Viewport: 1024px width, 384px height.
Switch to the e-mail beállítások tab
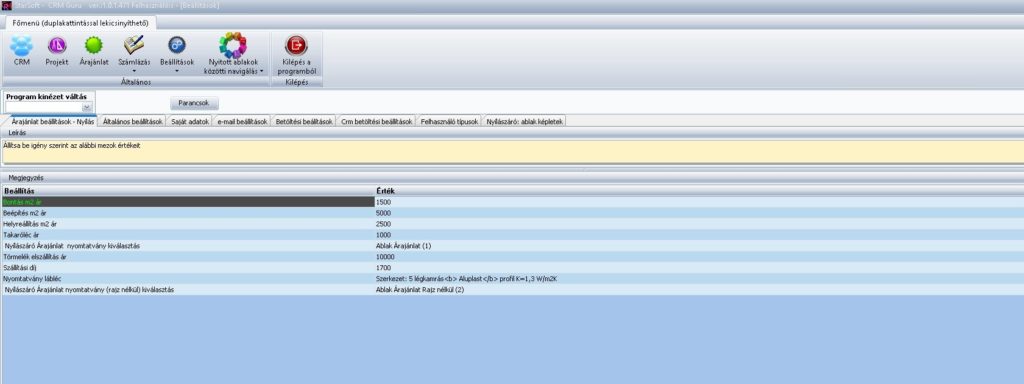(x=242, y=121)
